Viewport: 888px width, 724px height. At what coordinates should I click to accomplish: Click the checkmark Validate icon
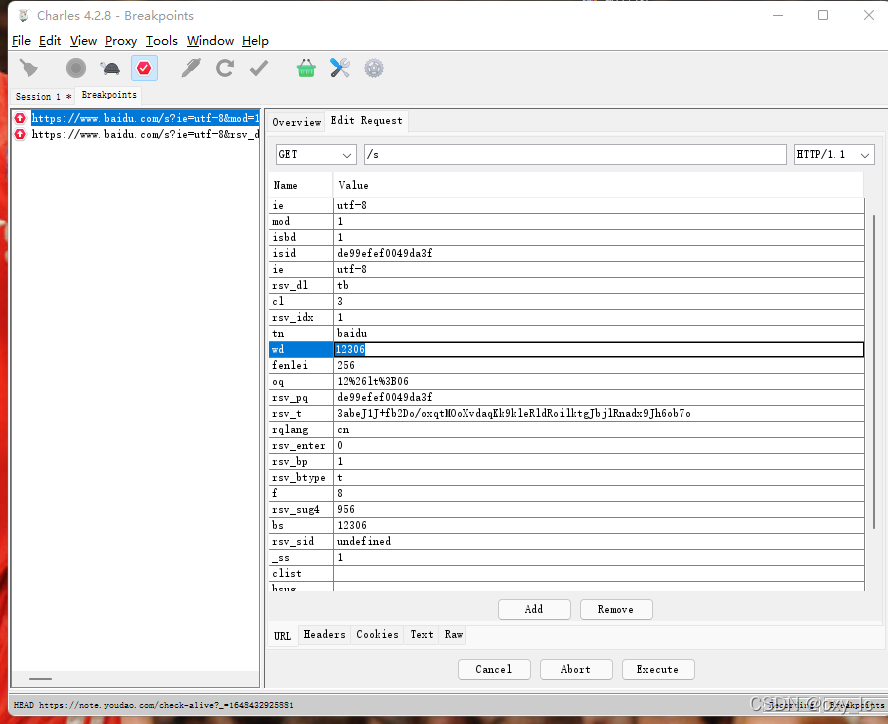click(259, 69)
